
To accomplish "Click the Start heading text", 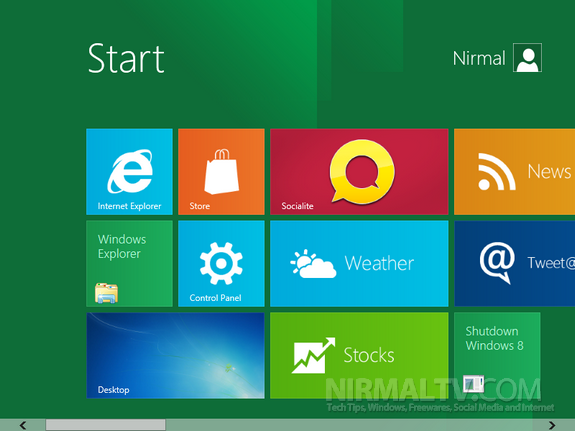I will (126, 59).
